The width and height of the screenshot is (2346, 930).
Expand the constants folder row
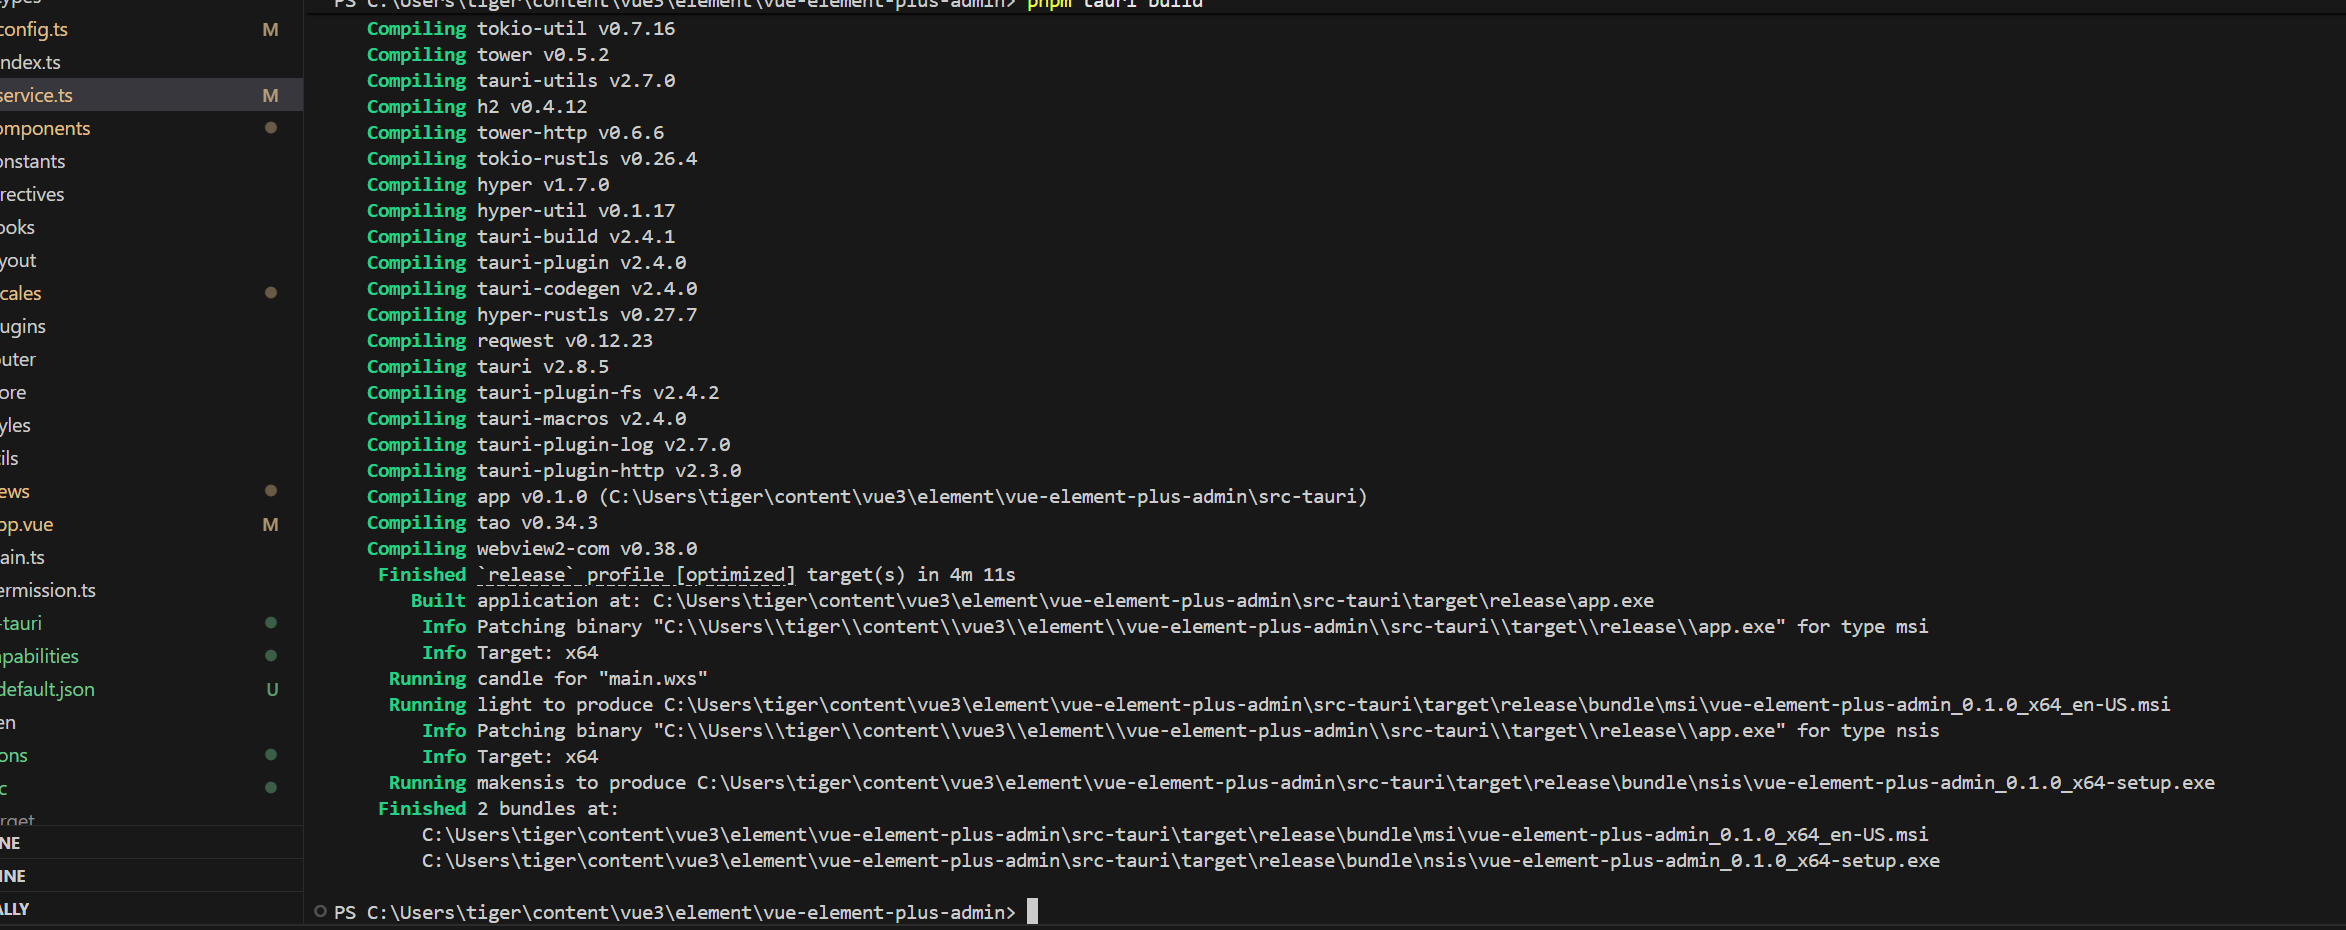(150, 161)
